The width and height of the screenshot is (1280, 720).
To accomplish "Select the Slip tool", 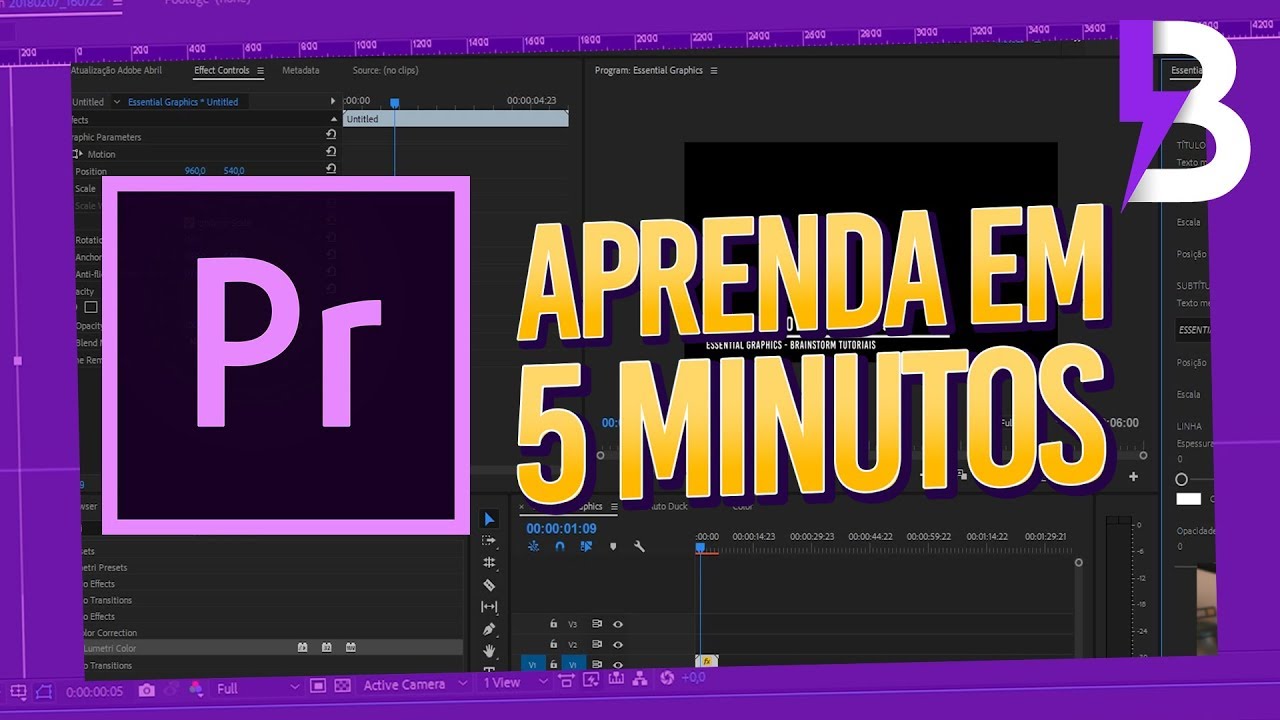I will (x=489, y=607).
